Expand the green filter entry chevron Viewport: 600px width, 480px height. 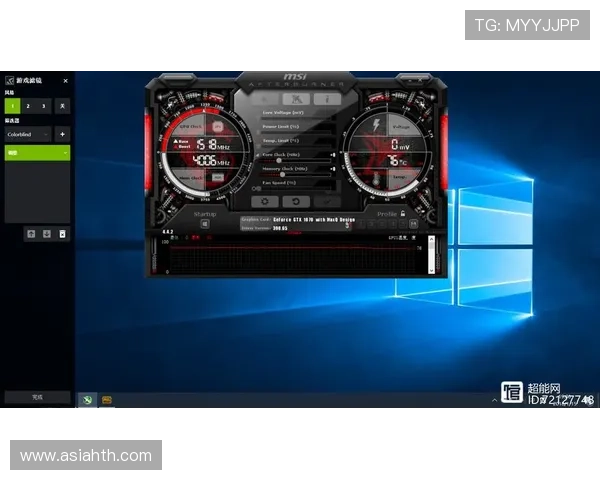point(65,153)
